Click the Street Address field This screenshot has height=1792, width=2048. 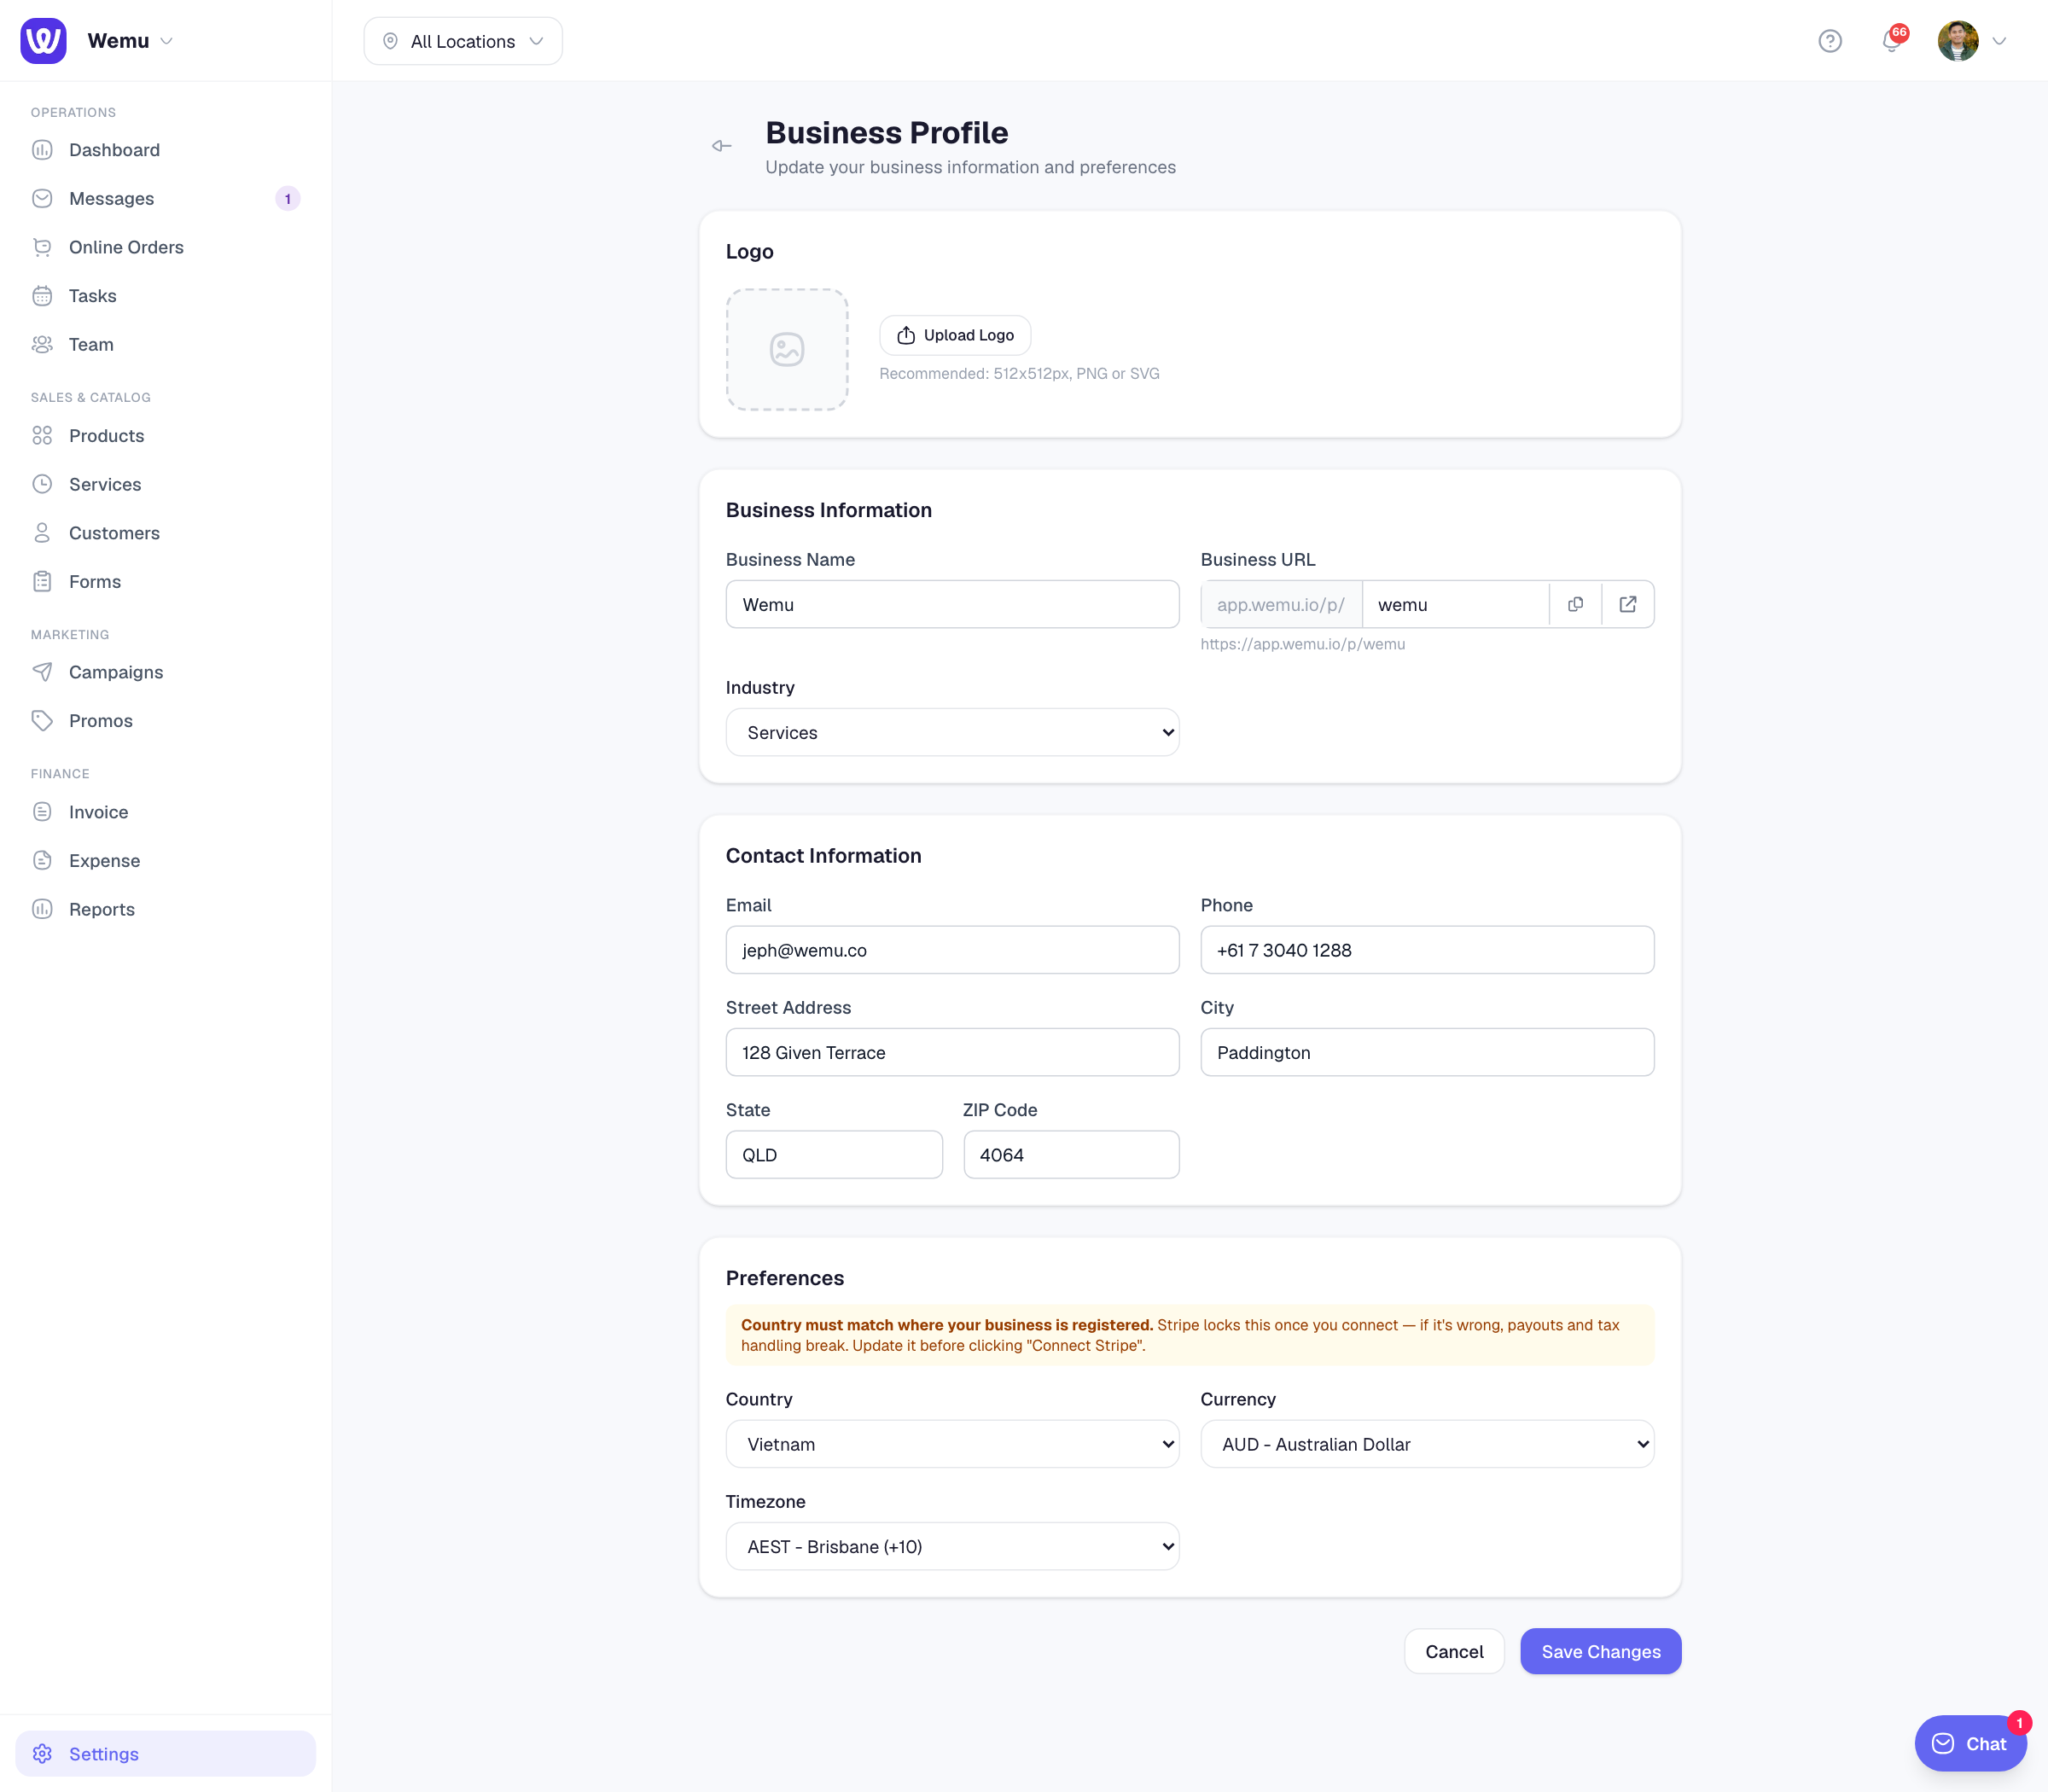[x=952, y=1052]
